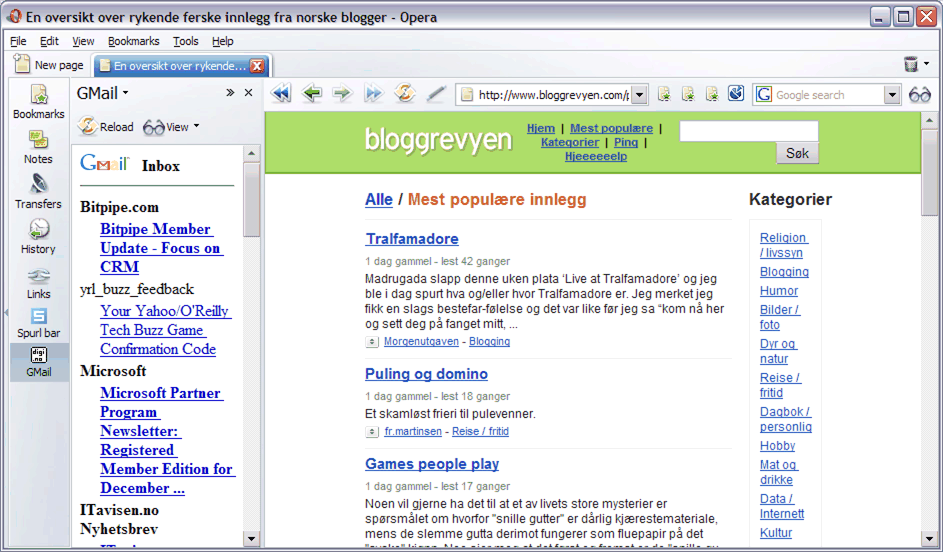
Task: Click the glasses icon at toolbar right
Action: coord(920,94)
